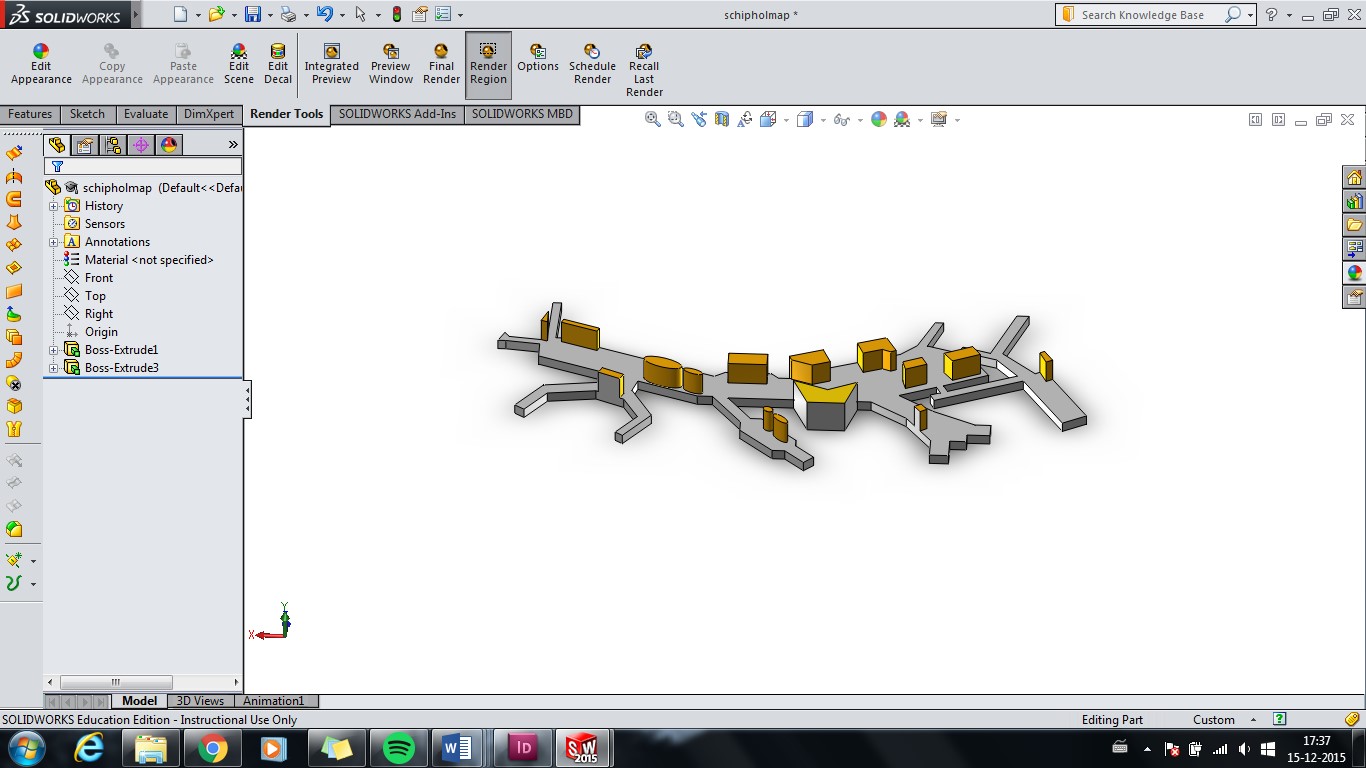
Task: Click the Previous View icon
Action: pyautogui.click(x=698, y=119)
